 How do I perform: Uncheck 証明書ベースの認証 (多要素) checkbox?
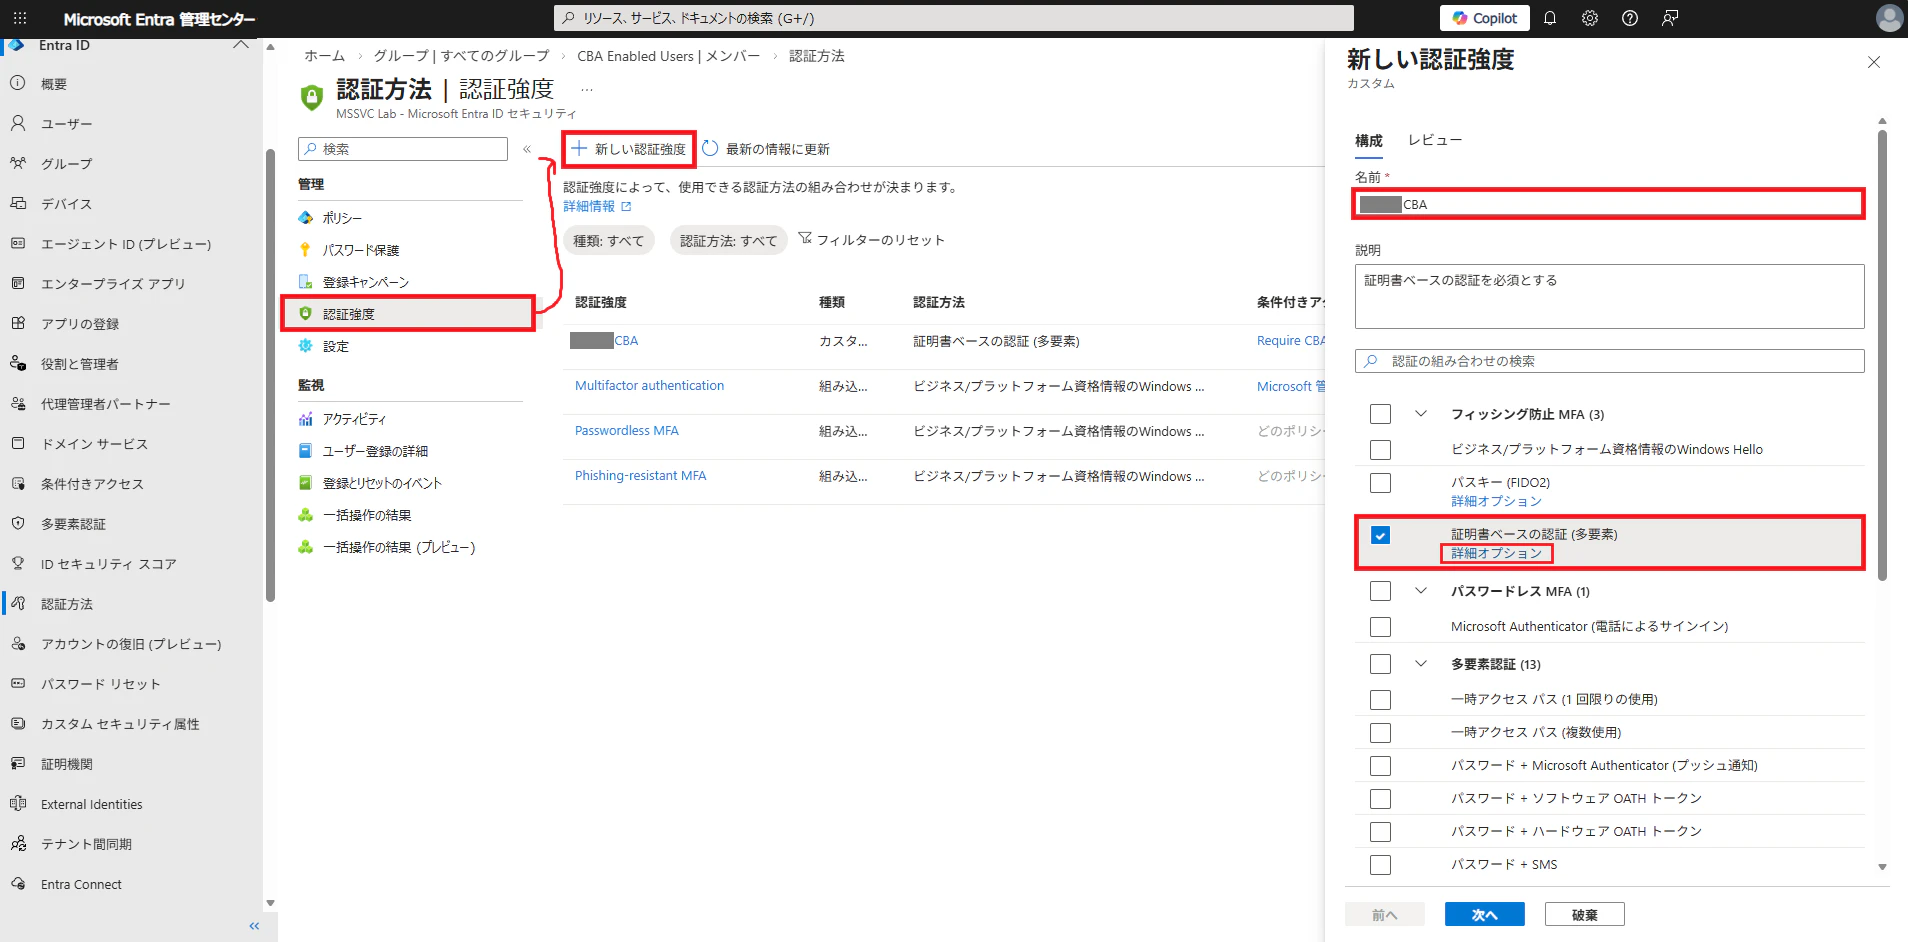point(1380,535)
